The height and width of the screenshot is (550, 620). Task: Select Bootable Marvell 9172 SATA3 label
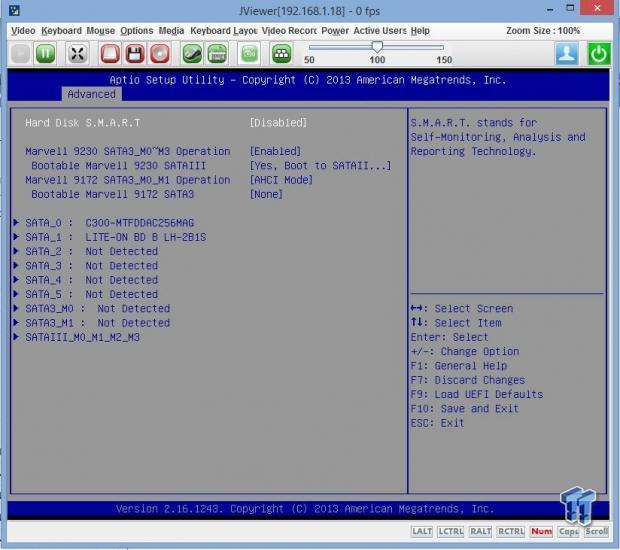113,194
